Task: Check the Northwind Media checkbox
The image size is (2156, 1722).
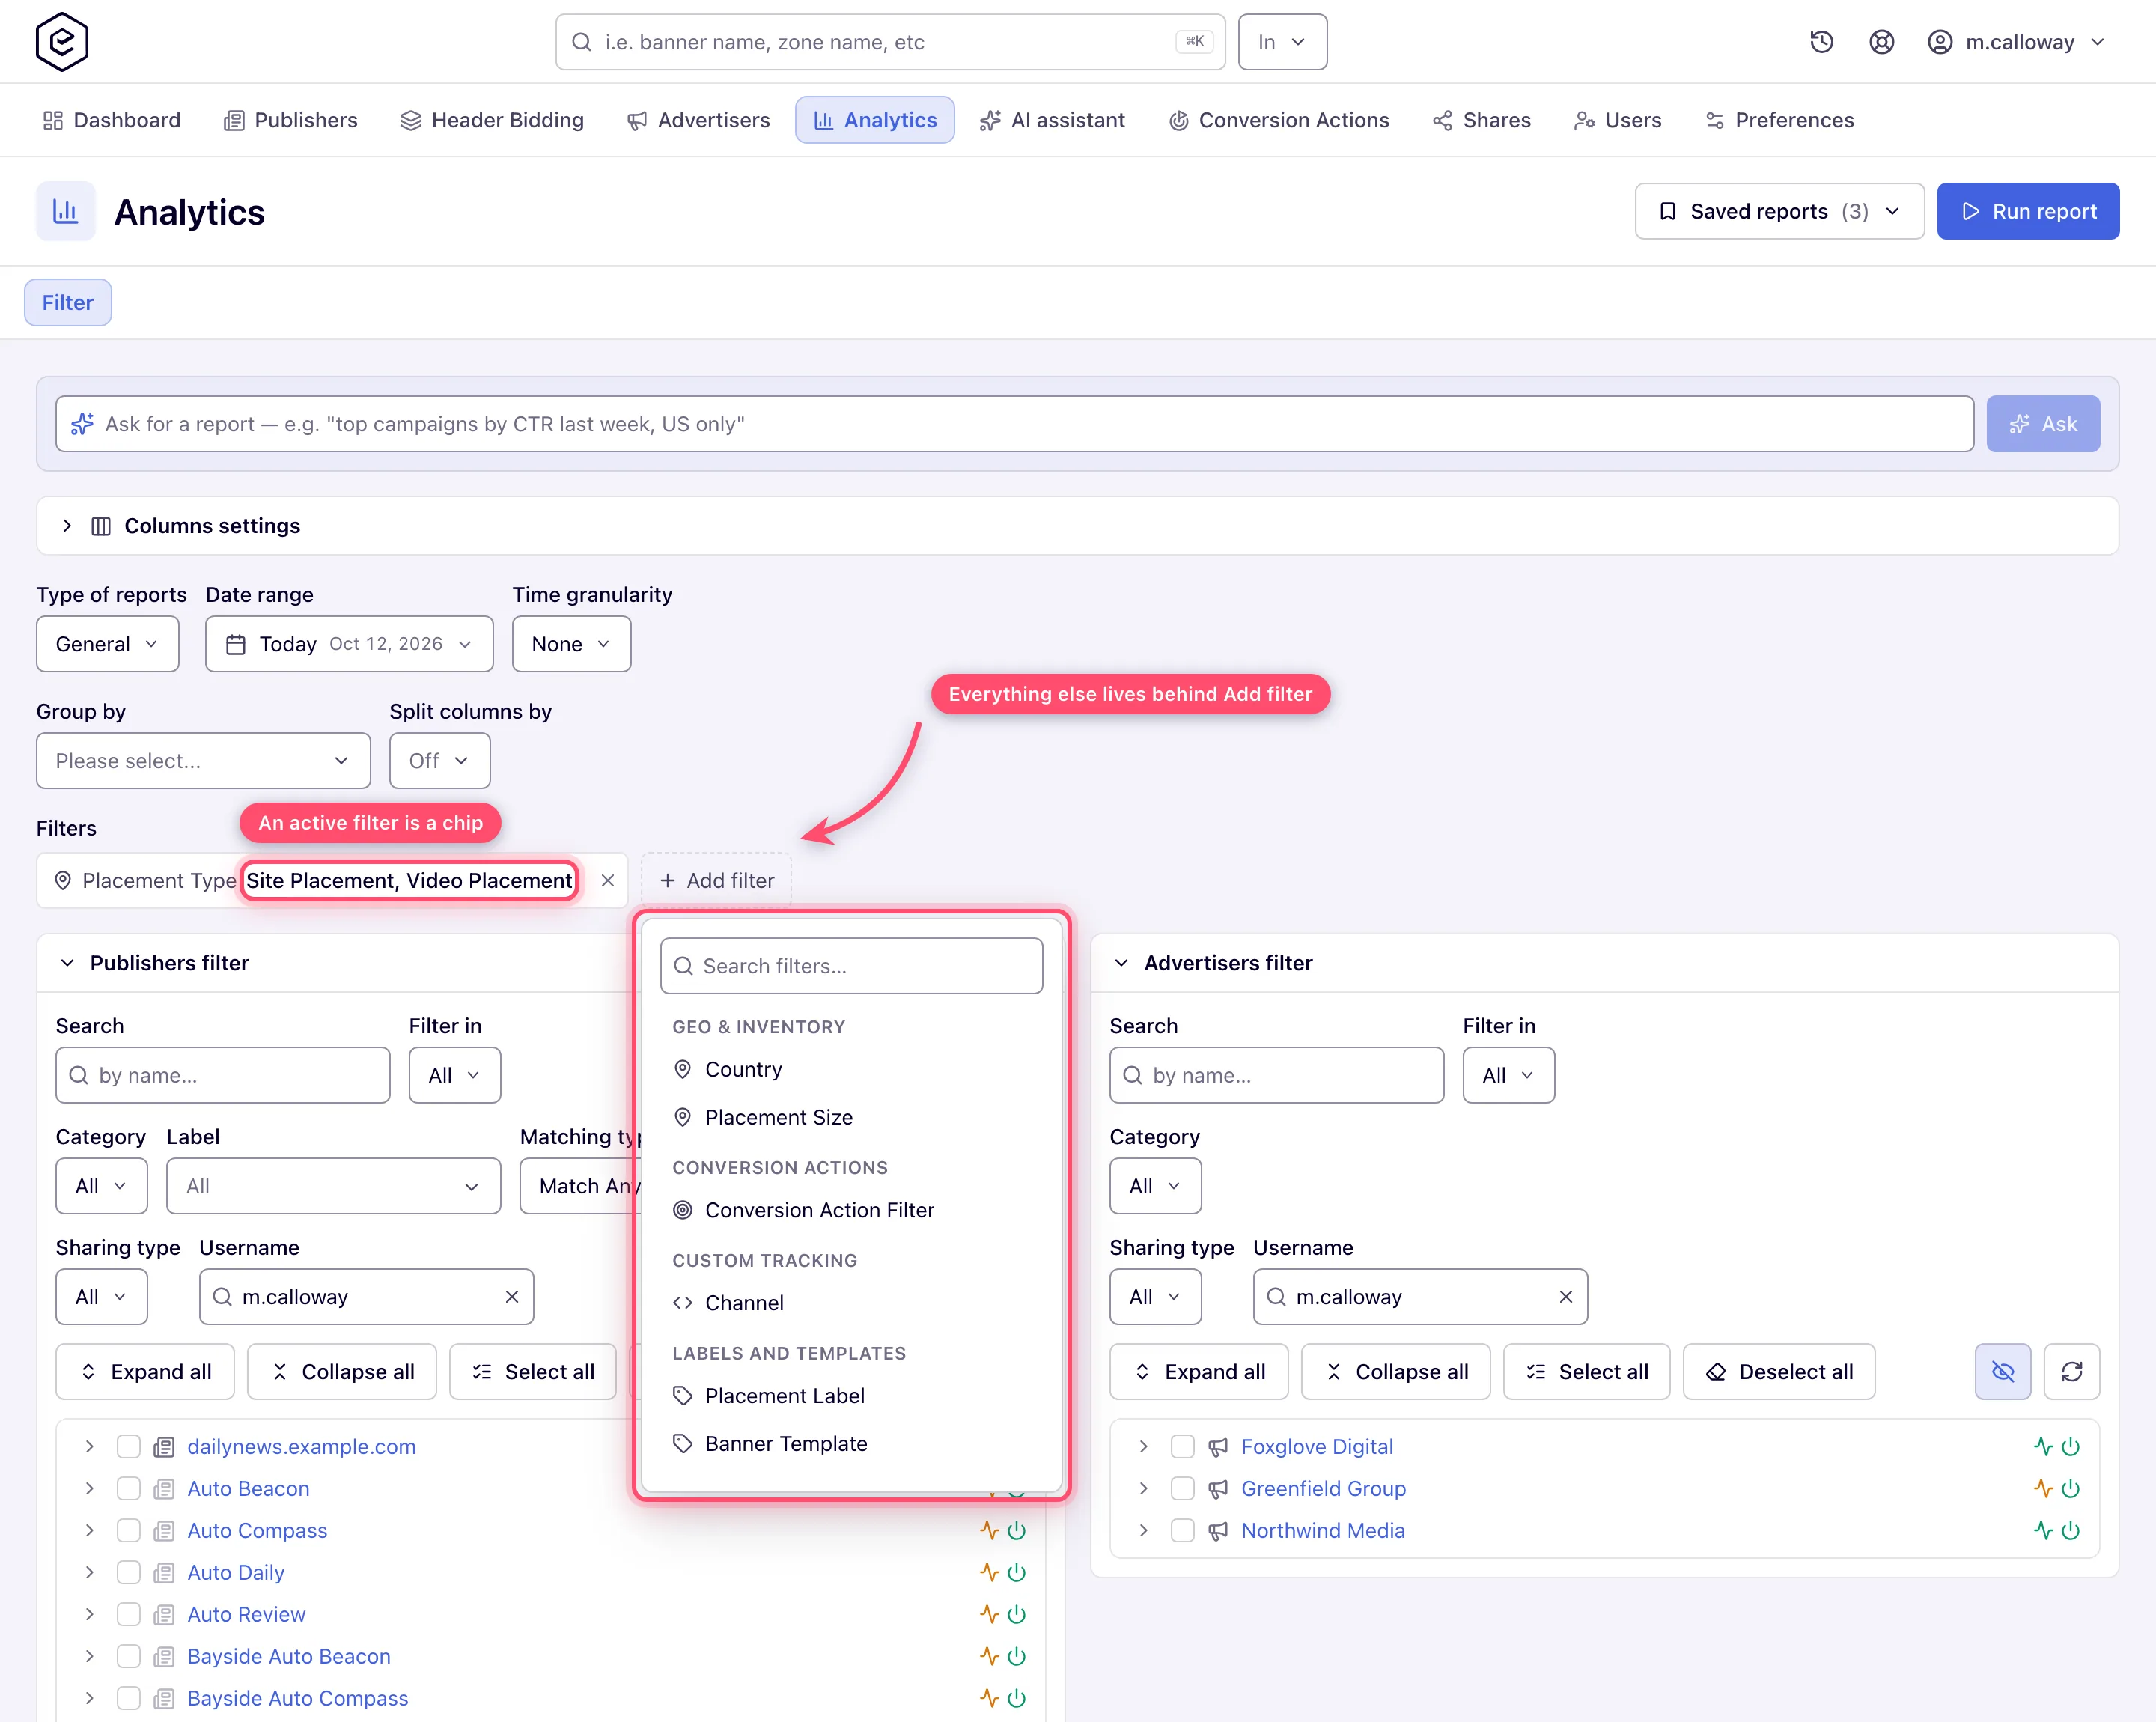Action: (1182, 1531)
